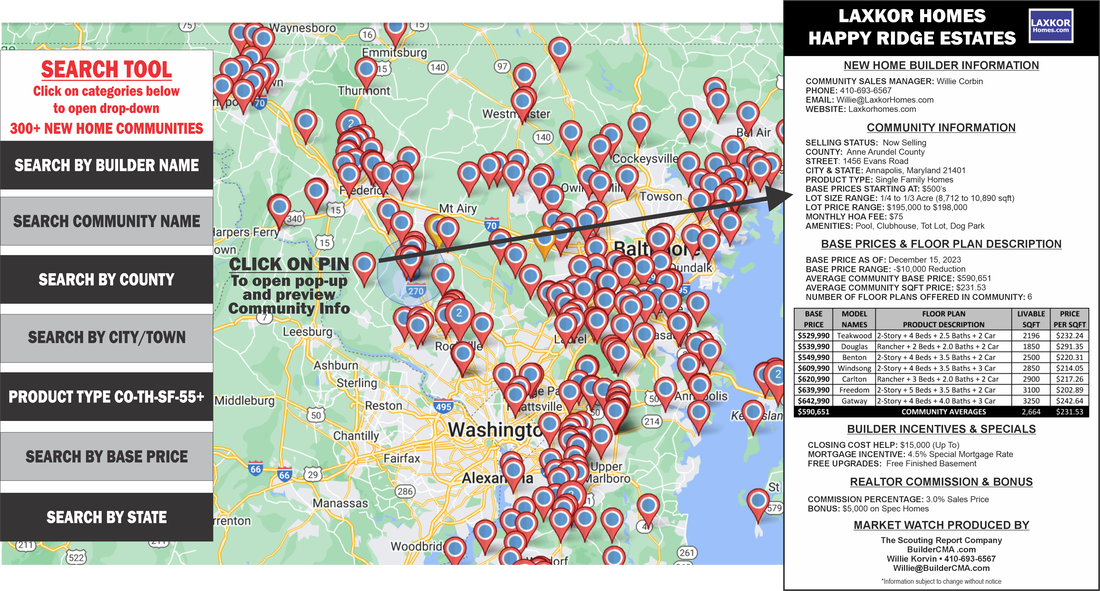Select the orange pin west of Baltimore

544,239
